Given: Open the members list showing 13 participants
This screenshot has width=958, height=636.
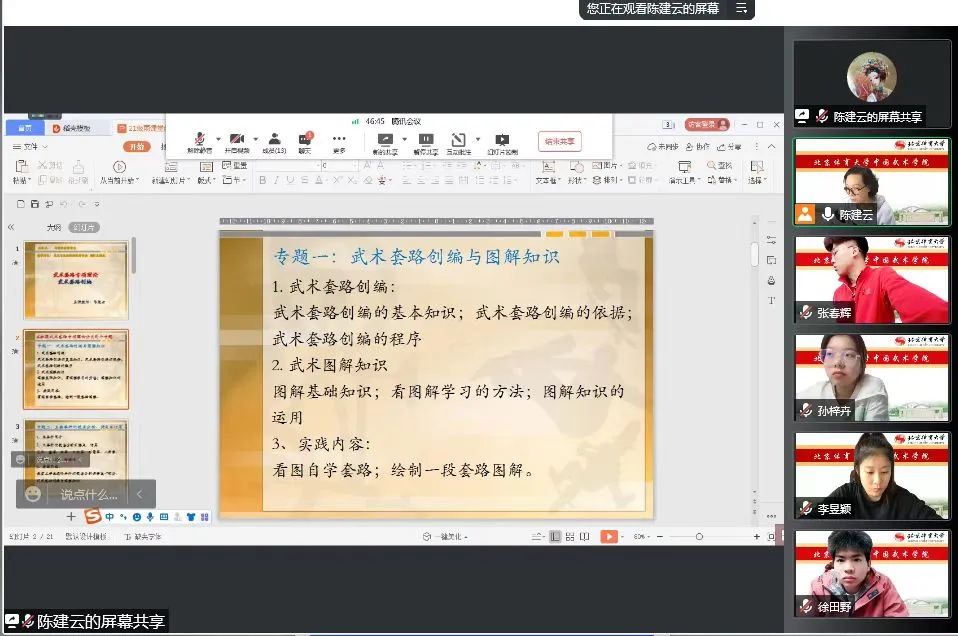Looking at the screenshot, I should [x=277, y=137].
